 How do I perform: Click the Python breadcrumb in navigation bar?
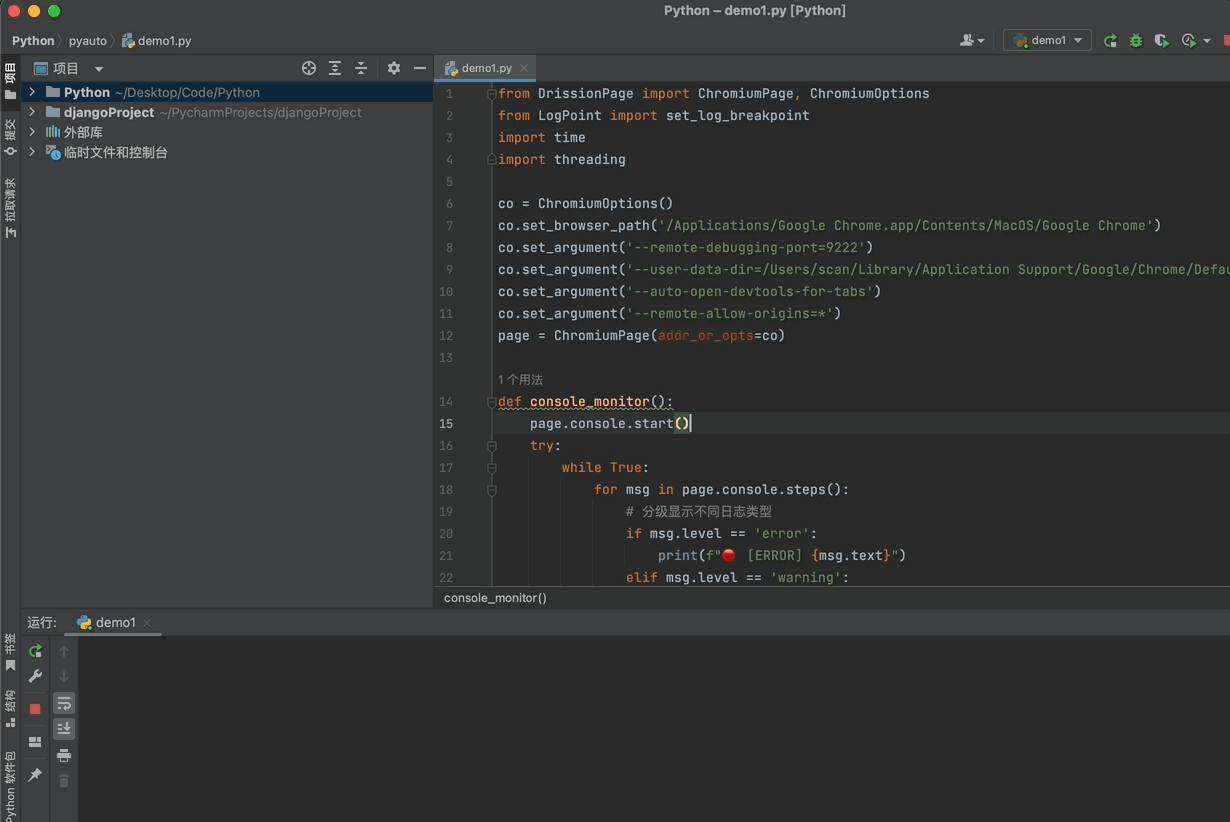[33, 41]
